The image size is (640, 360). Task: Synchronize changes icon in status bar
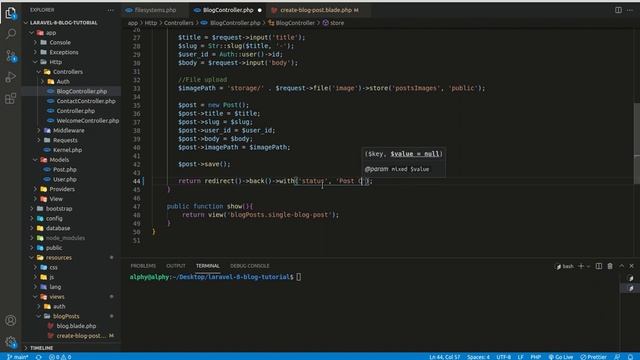[x=39, y=357]
